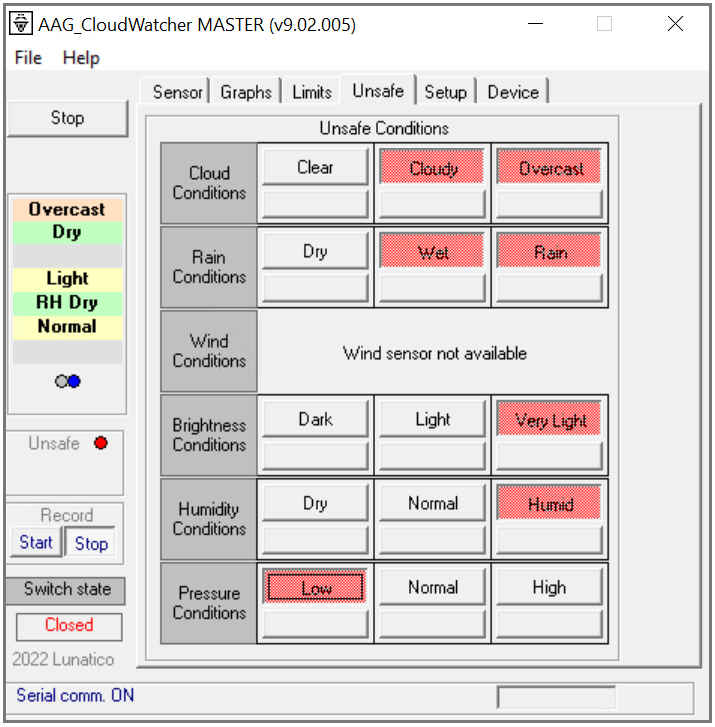Close the AAG_CloudWatcher window
The width and height of the screenshot is (715, 727).
pyautogui.click(x=676, y=23)
